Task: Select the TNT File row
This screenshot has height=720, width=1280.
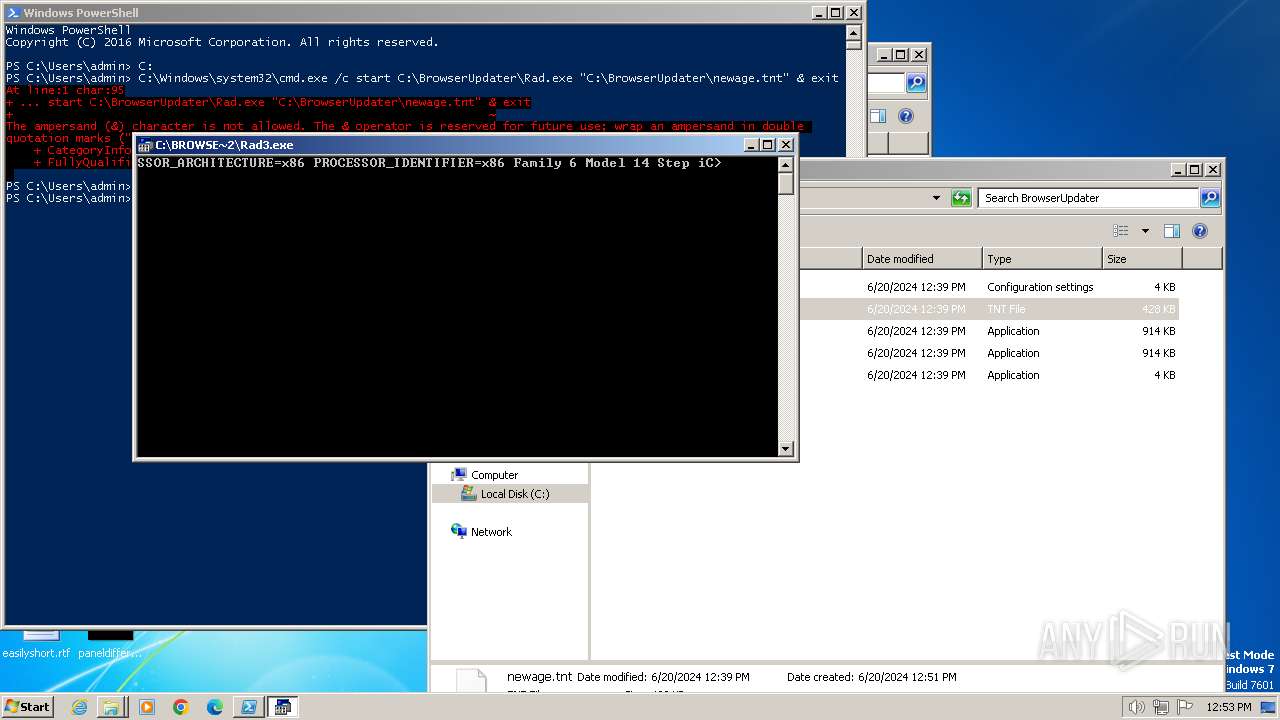Action: click(x=988, y=309)
